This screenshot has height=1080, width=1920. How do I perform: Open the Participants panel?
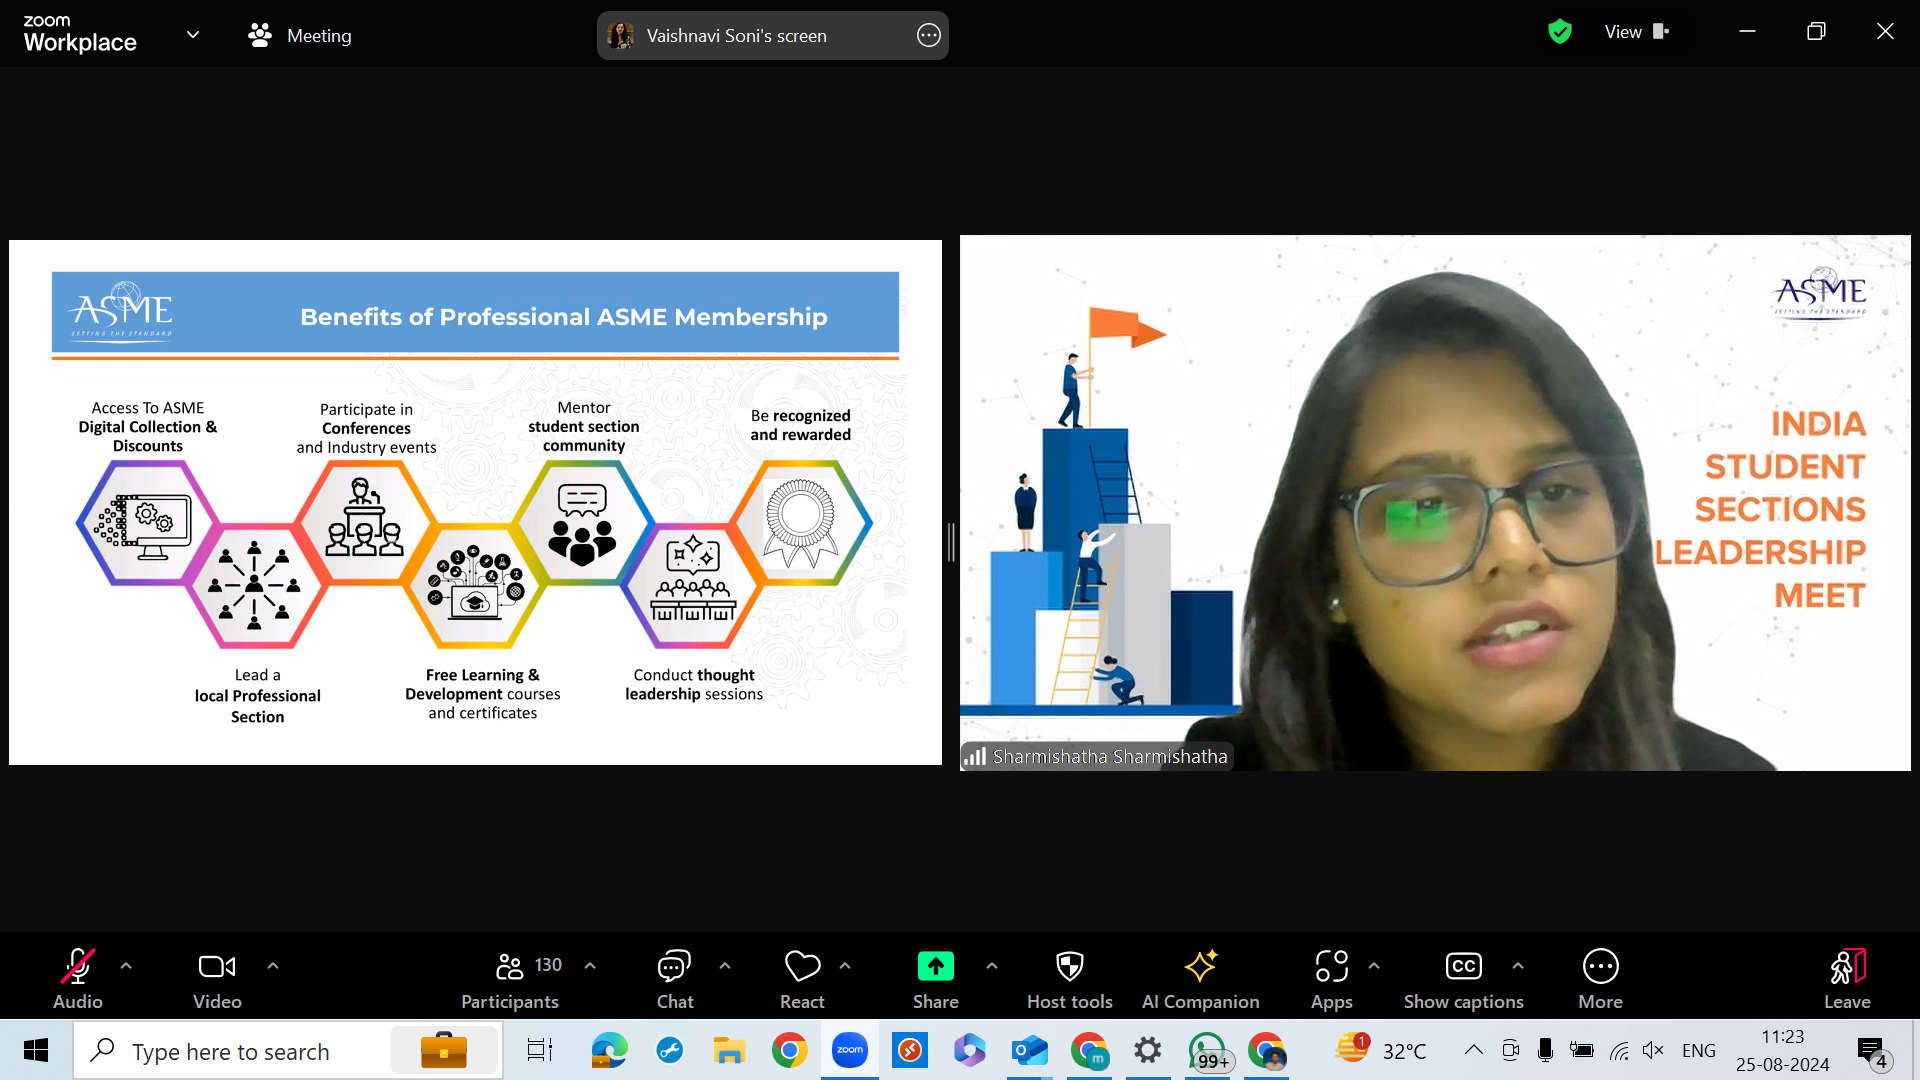(x=510, y=979)
